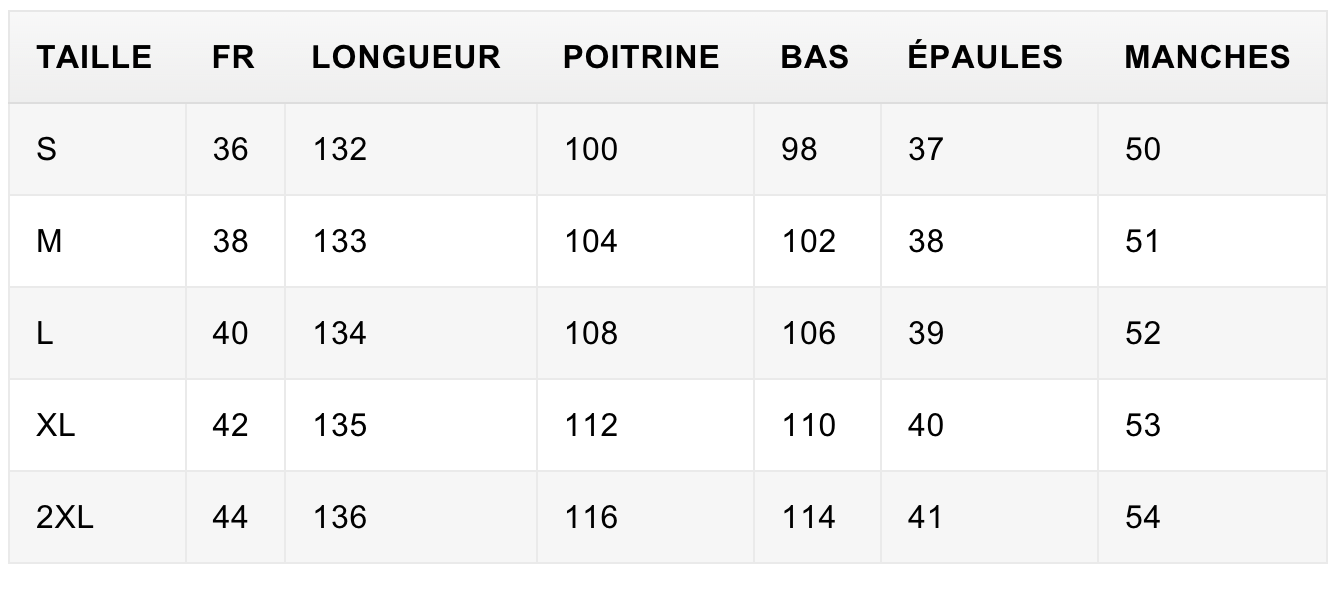This screenshot has height=610, width=1338.
Task: Click the FR column header
Action: point(234,57)
